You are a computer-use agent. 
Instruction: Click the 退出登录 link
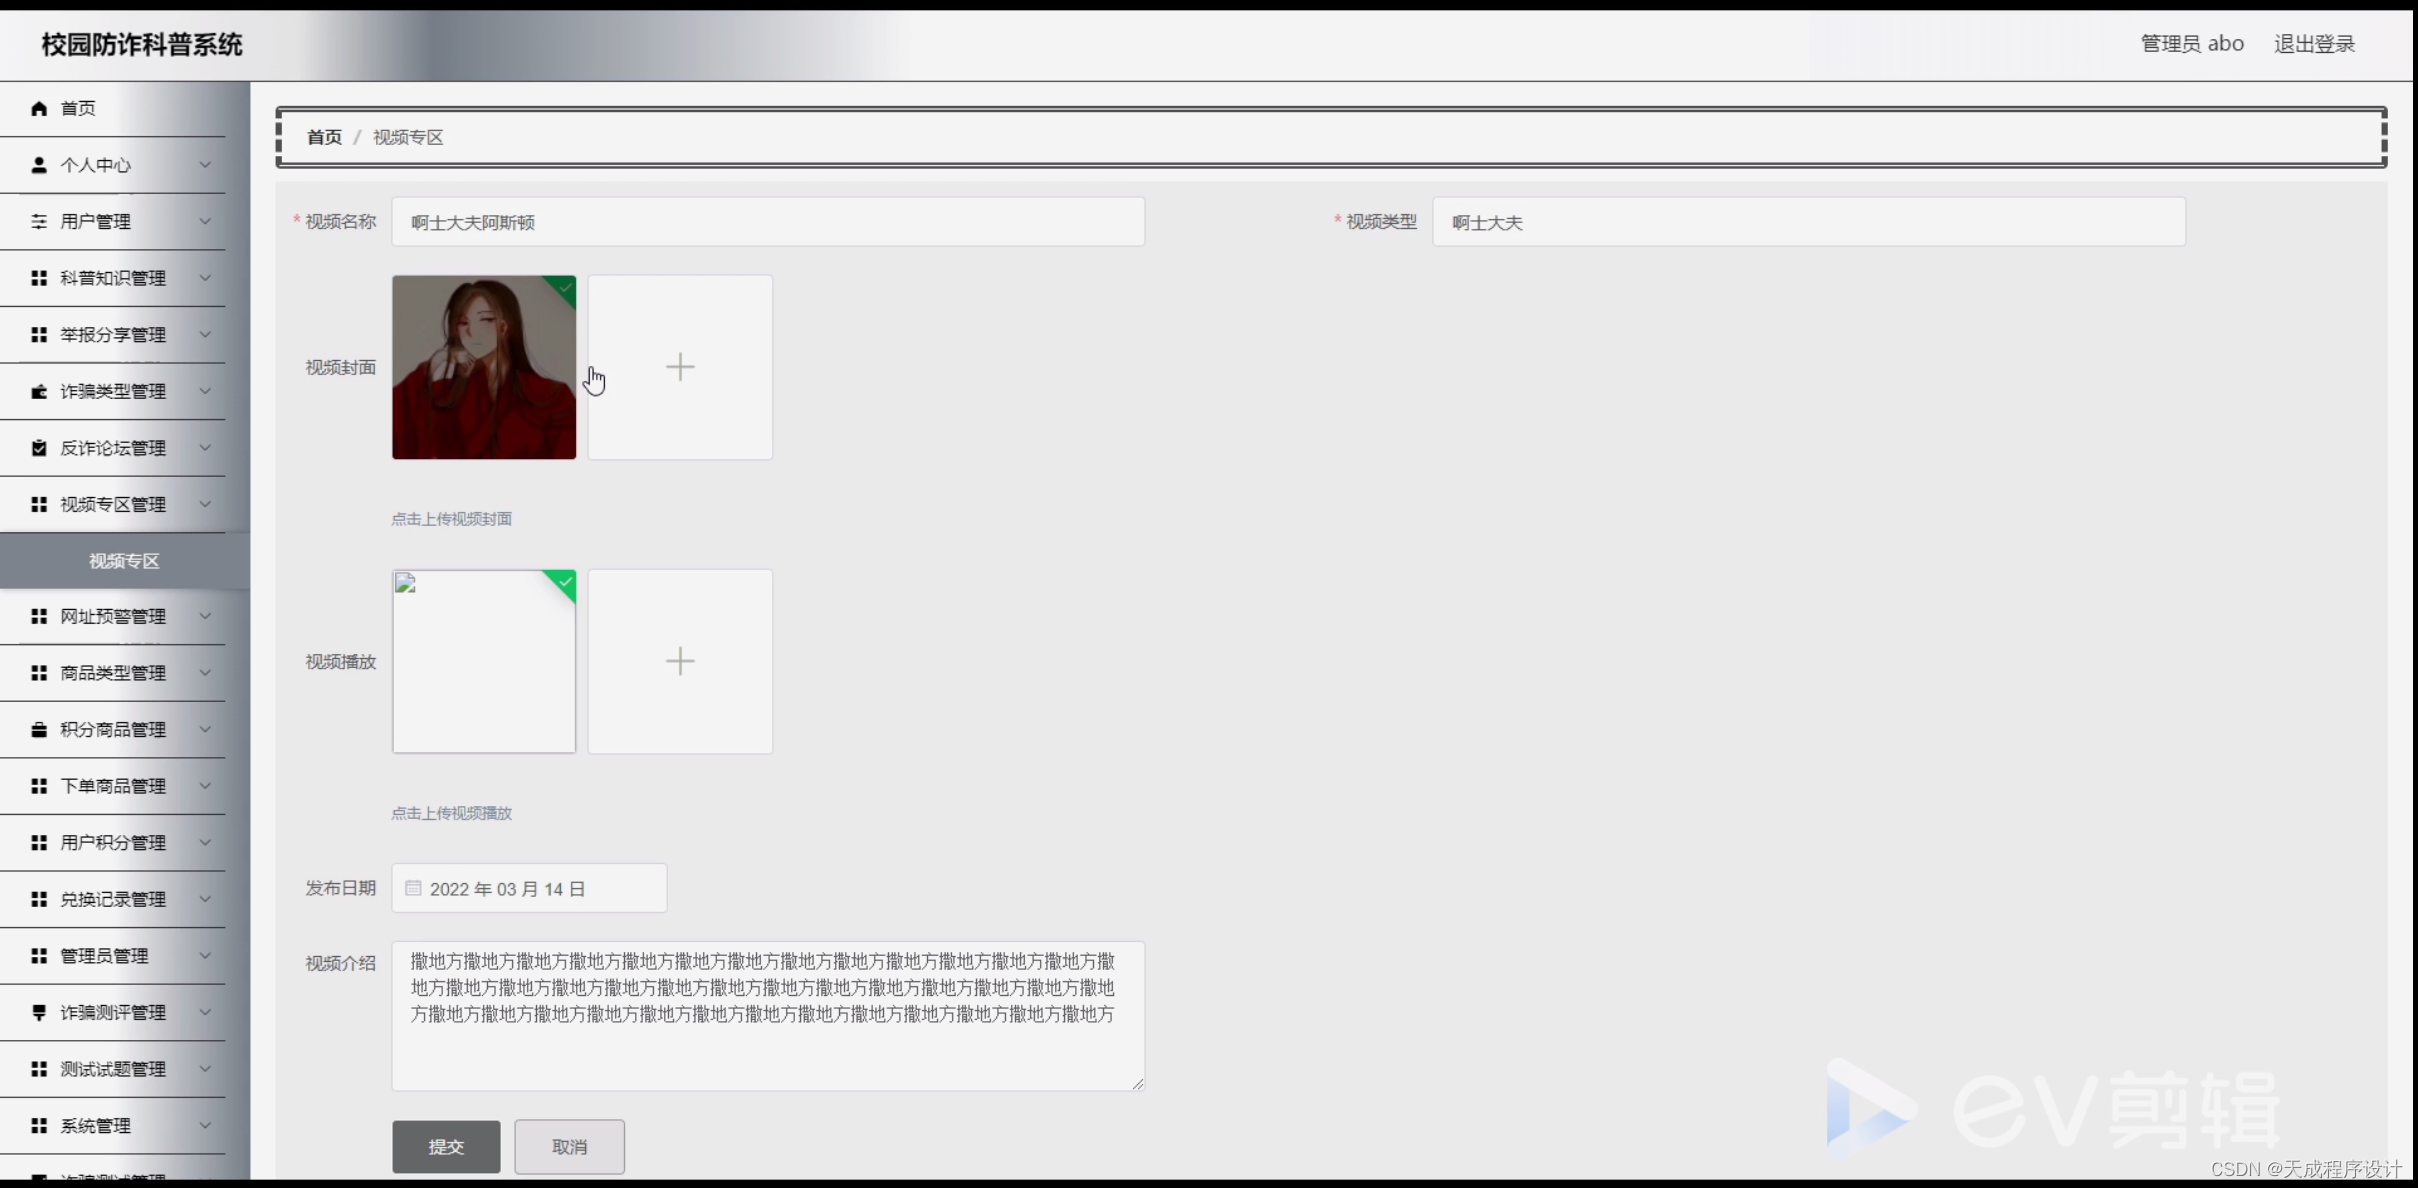click(x=2315, y=43)
